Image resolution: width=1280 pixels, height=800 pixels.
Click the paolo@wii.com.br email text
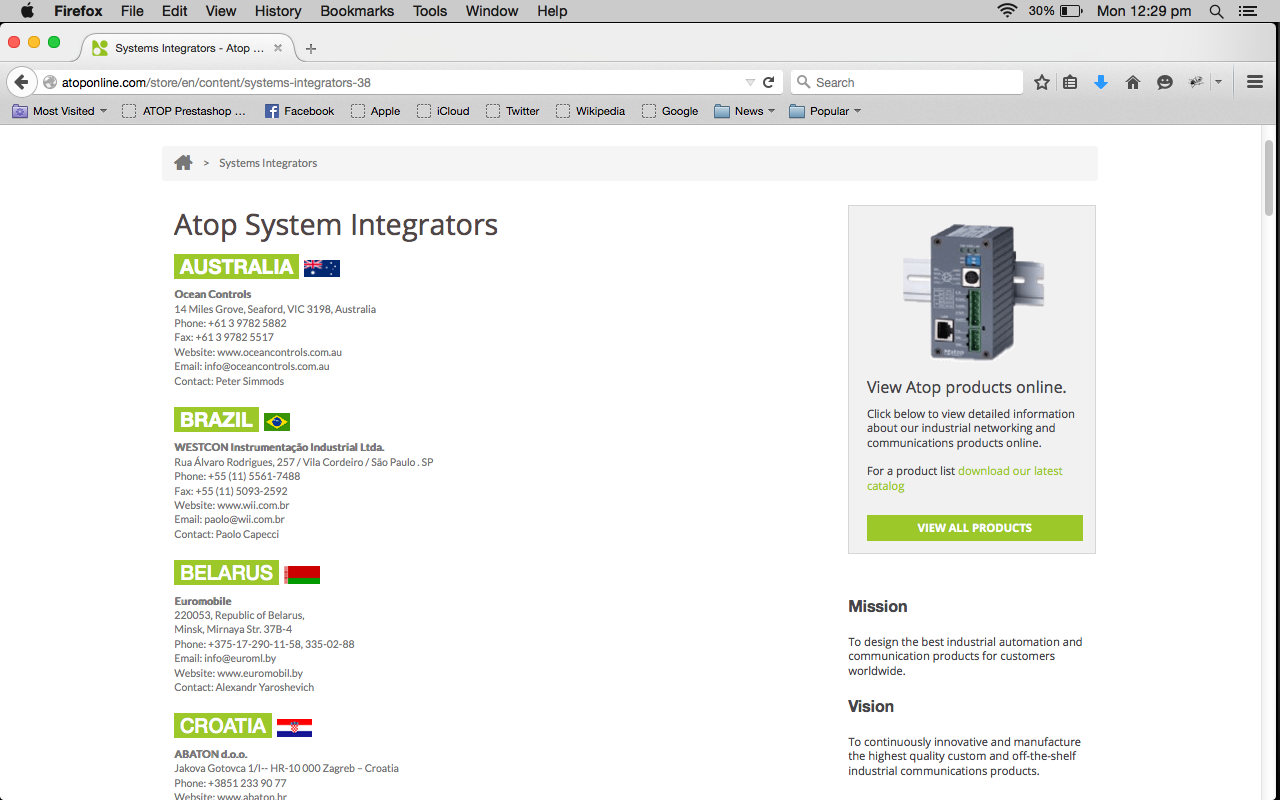[x=244, y=519]
